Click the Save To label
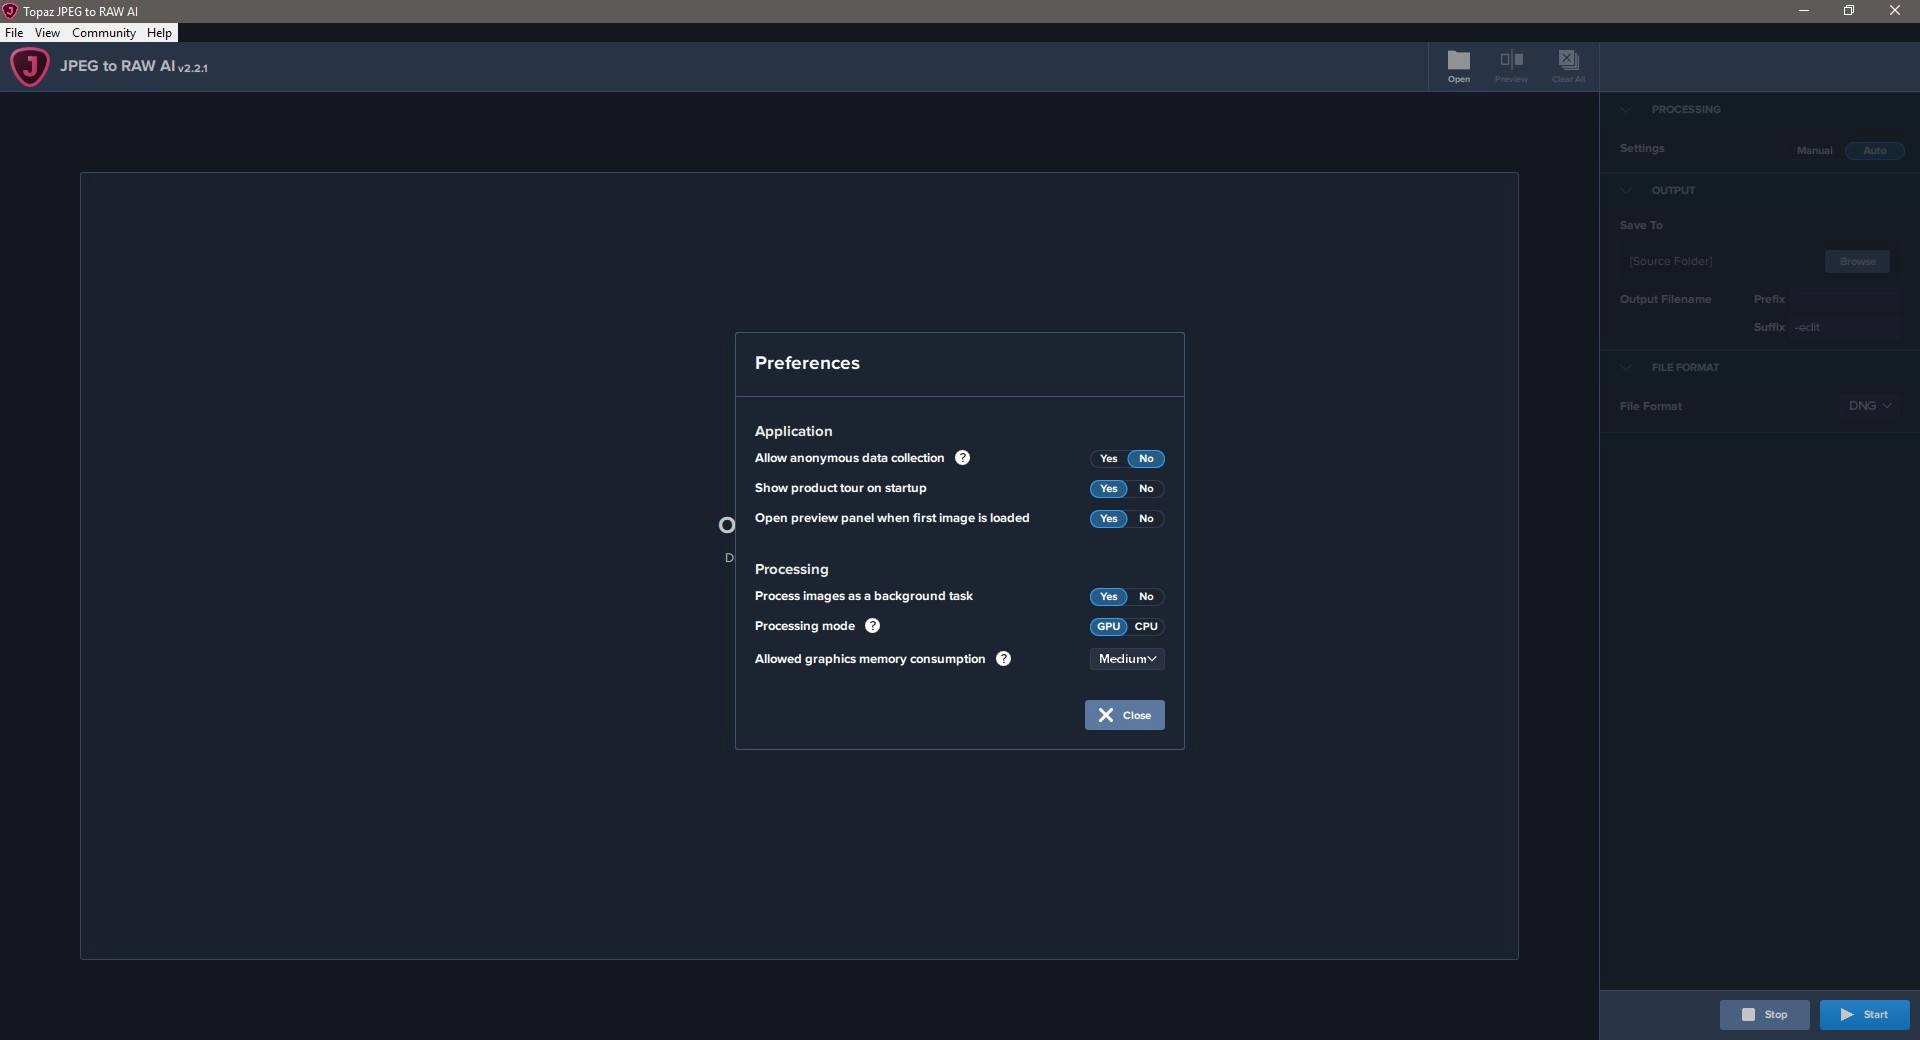1920x1040 pixels. (1641, 225)
